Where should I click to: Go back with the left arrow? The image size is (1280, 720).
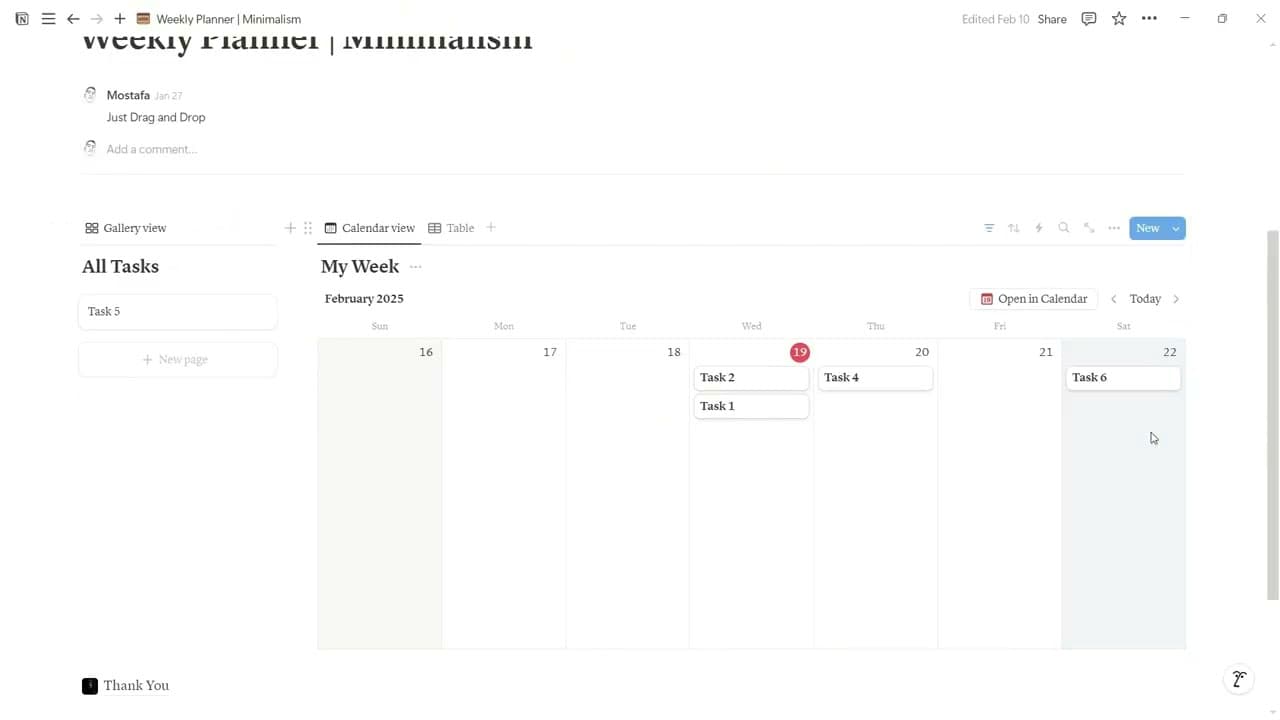(x=73, y=19)
